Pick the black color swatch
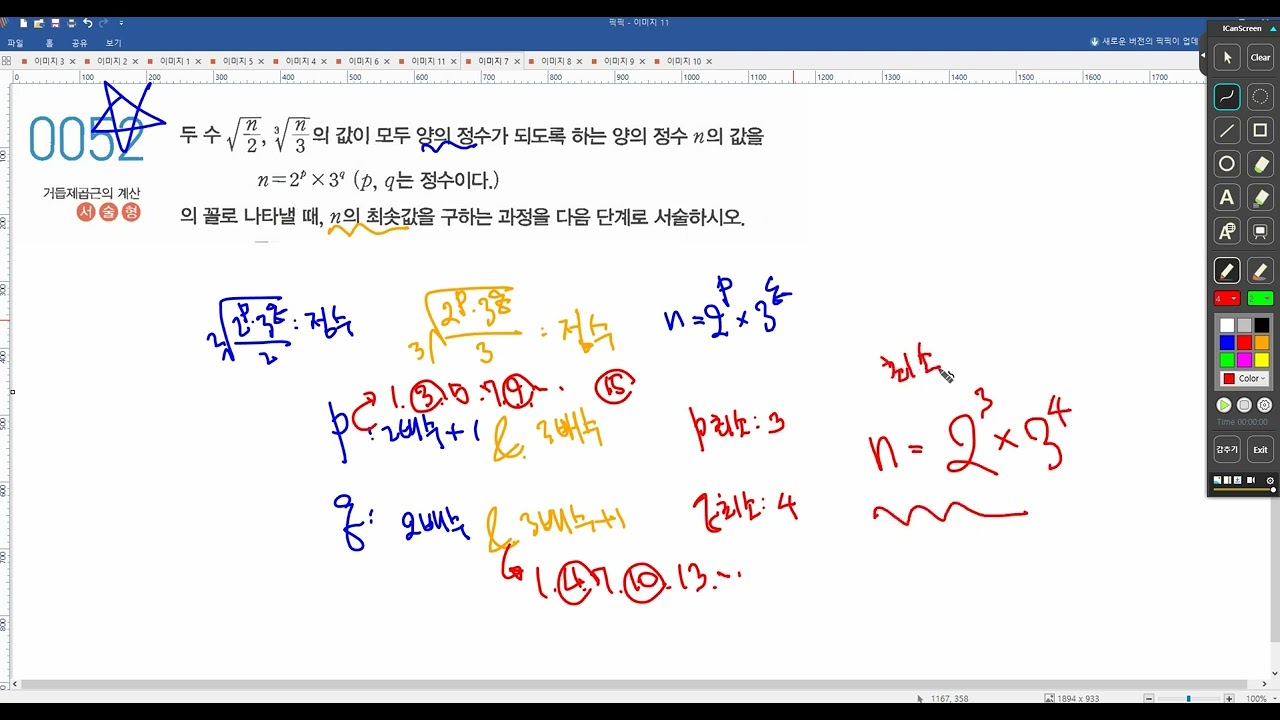Viewport: 1280px width, 720px height. (1261, 325)
